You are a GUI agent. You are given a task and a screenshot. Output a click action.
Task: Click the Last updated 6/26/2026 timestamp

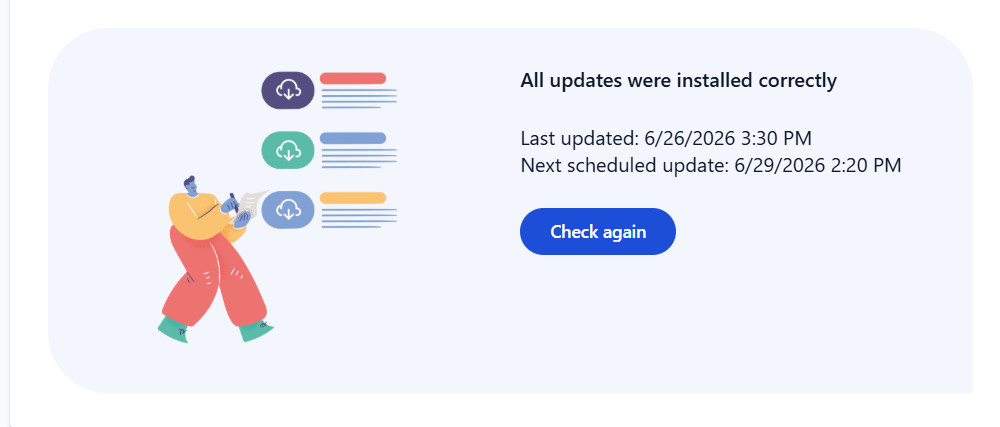pyautogui.click(x=666, y=138)
